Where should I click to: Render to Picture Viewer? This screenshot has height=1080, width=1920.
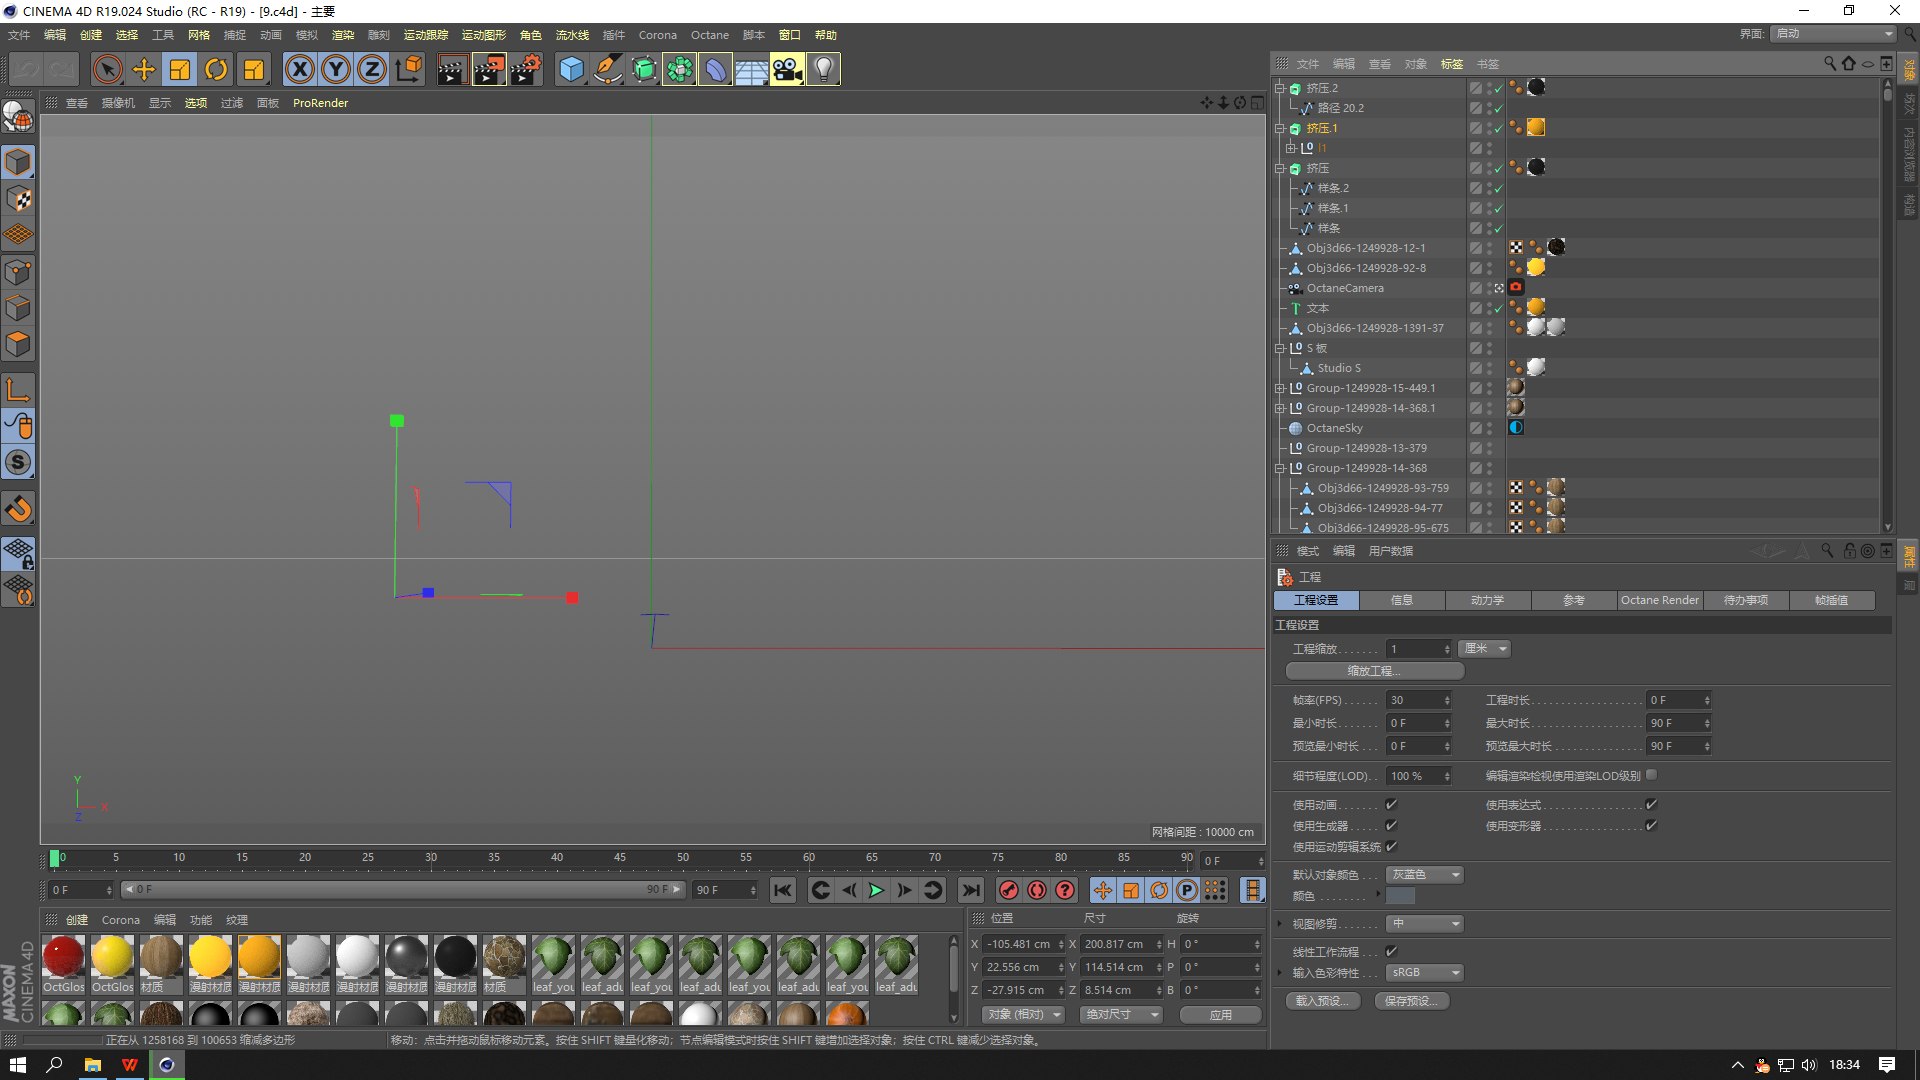489,70
